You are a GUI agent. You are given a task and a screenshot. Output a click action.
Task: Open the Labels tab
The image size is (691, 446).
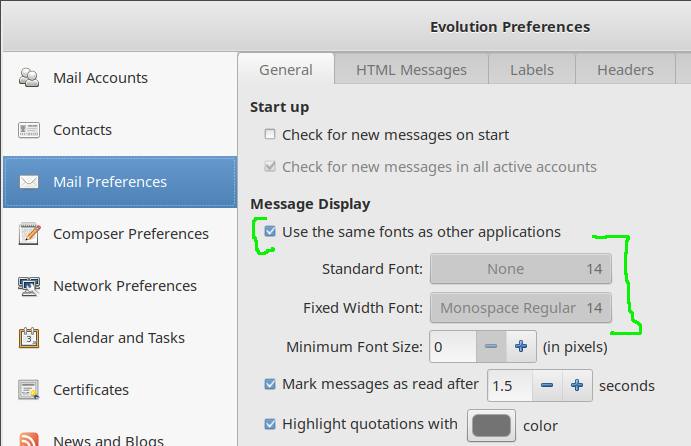531,70
